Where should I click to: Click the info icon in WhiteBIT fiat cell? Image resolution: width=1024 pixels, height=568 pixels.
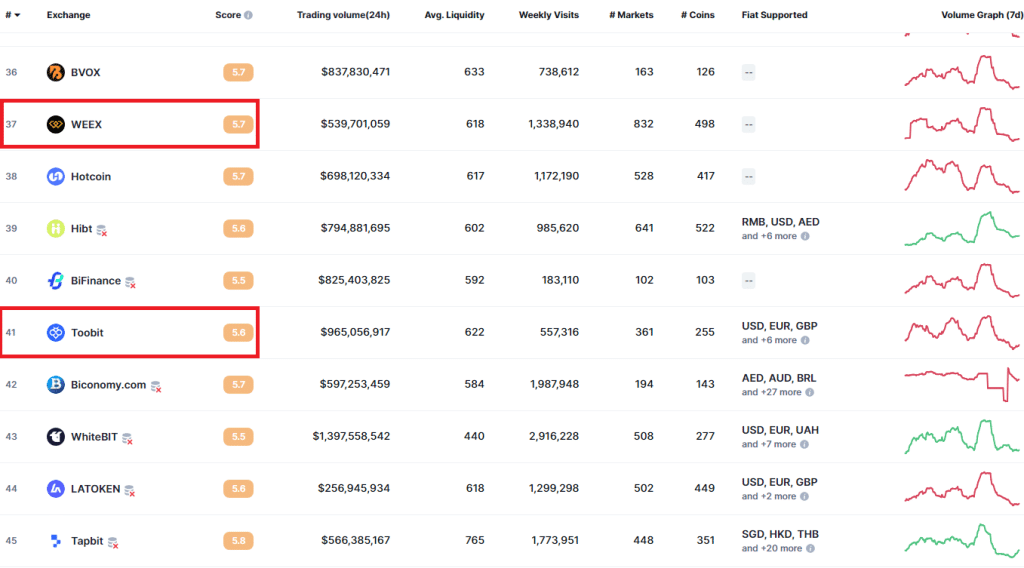(x=805, y=445)
